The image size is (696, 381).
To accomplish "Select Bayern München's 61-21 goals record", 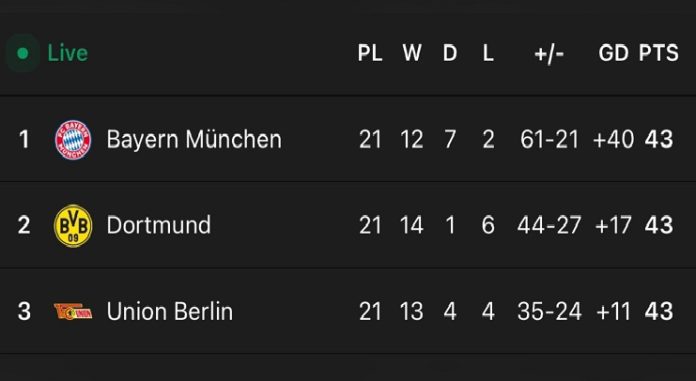I will [x=550, y=140].
